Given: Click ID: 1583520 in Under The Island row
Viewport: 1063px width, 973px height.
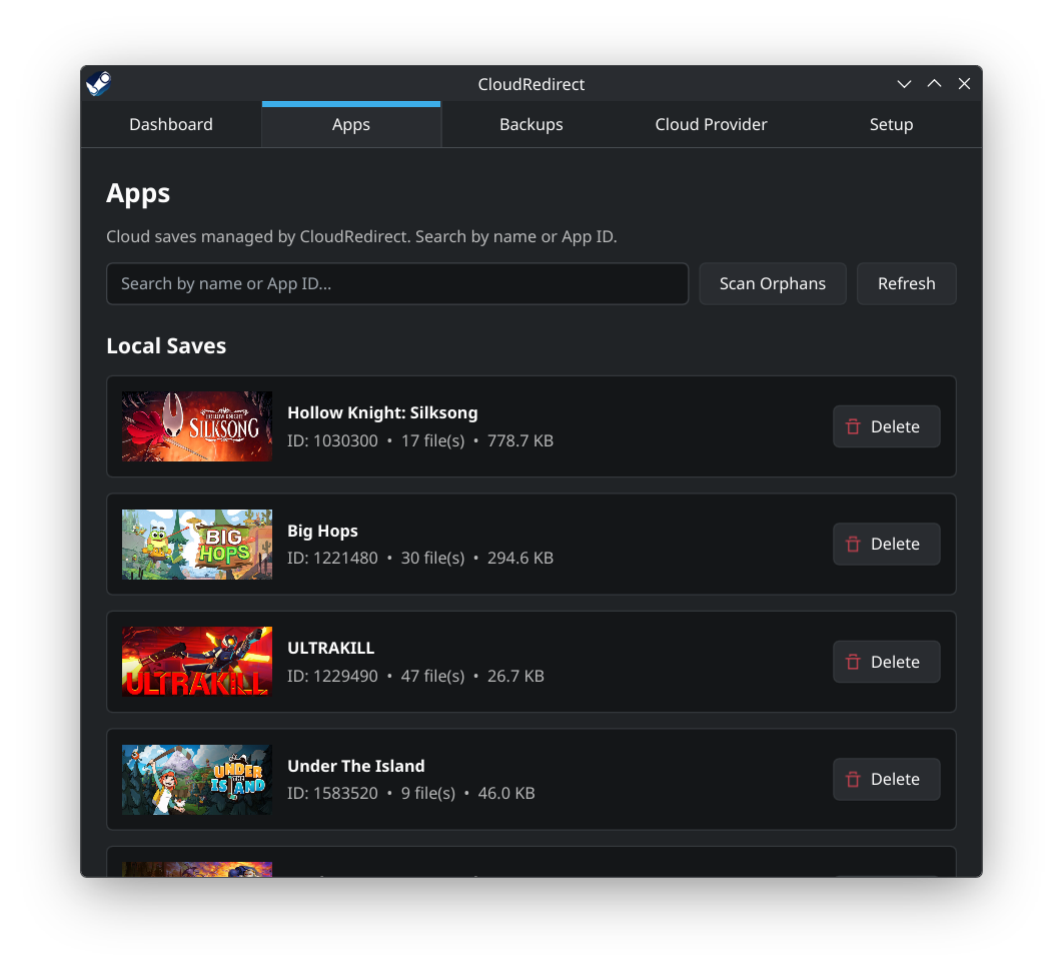Looking at the screenshot, I should [332, 793].
